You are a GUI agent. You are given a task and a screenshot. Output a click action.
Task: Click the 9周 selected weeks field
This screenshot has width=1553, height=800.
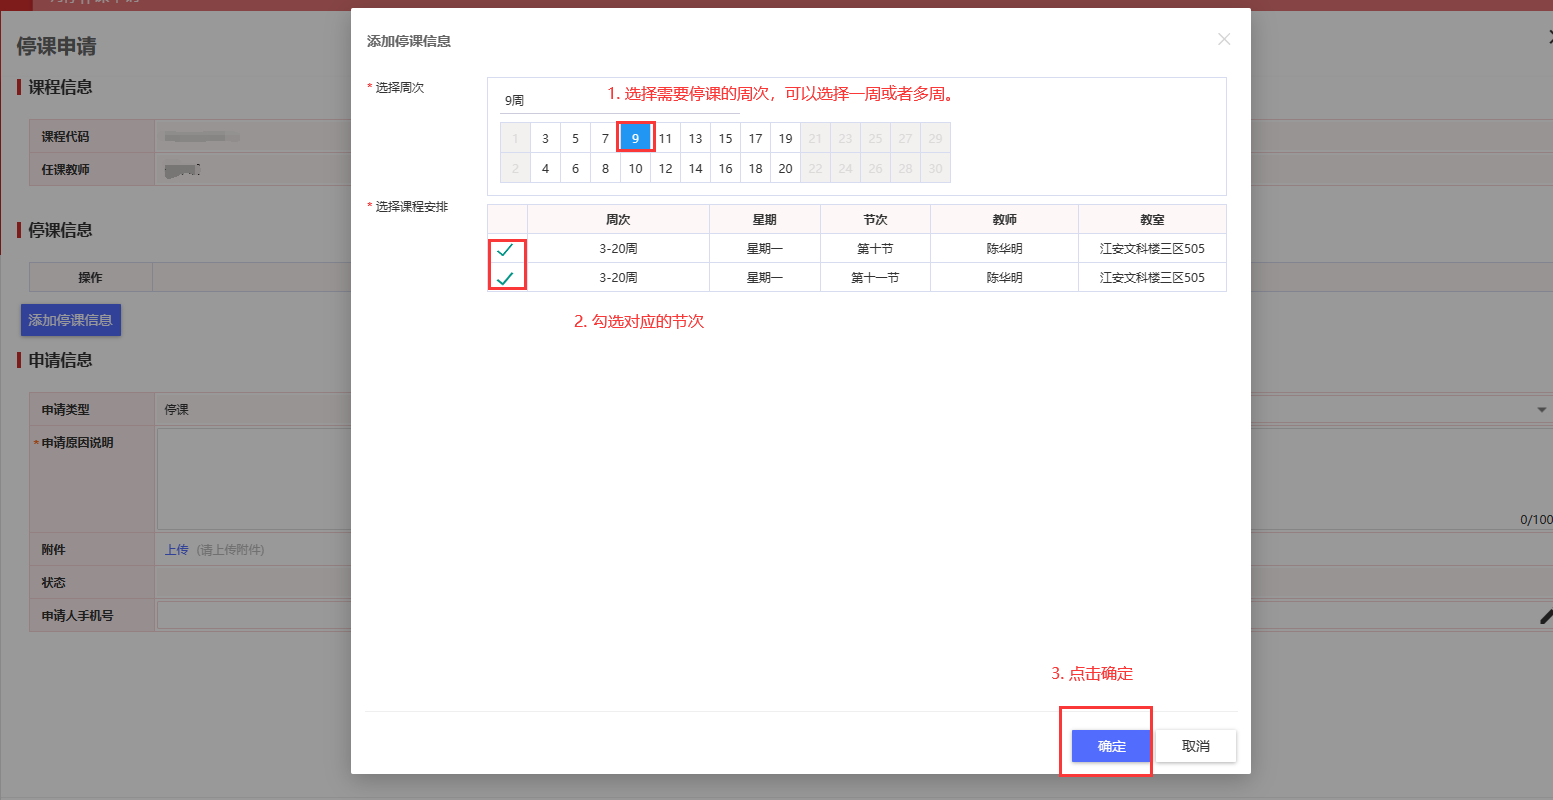point(618,100)
